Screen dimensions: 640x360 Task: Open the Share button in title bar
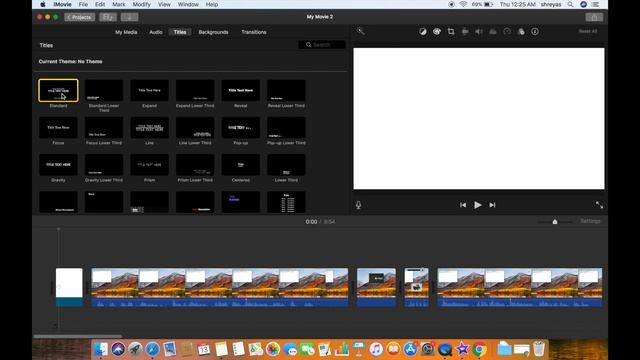[x=594, y=17]
